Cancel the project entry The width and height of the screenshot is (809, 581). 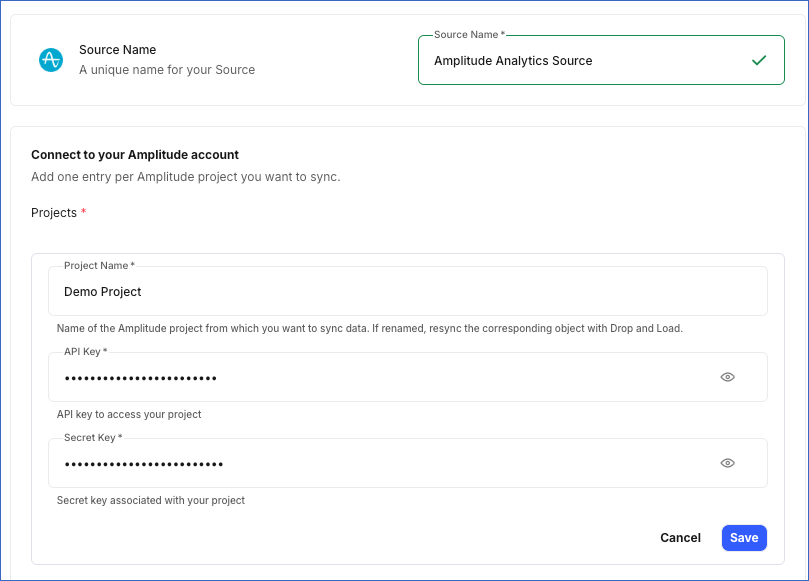[680, 538]
